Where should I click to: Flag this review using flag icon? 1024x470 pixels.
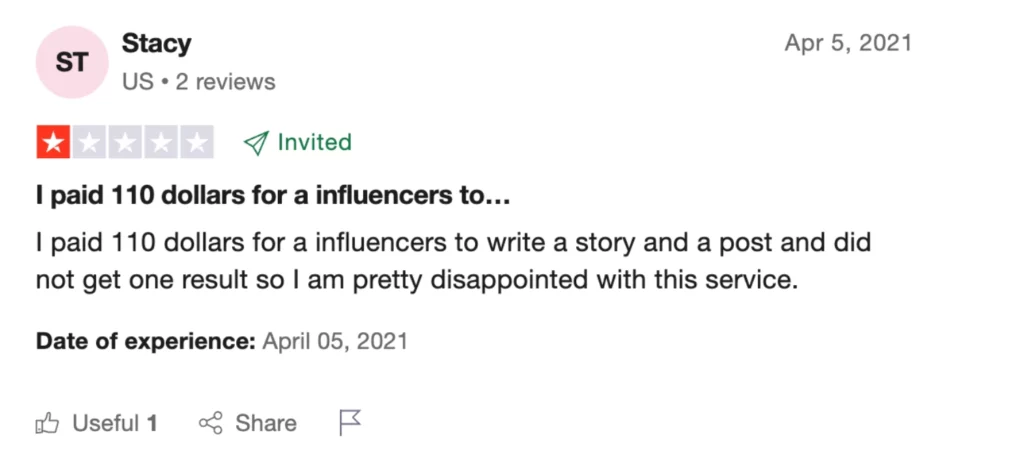tap(349, 423)
